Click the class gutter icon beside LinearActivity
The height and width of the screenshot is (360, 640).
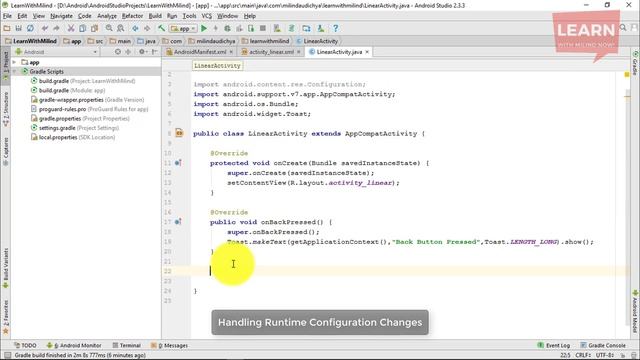coord(179,133)
